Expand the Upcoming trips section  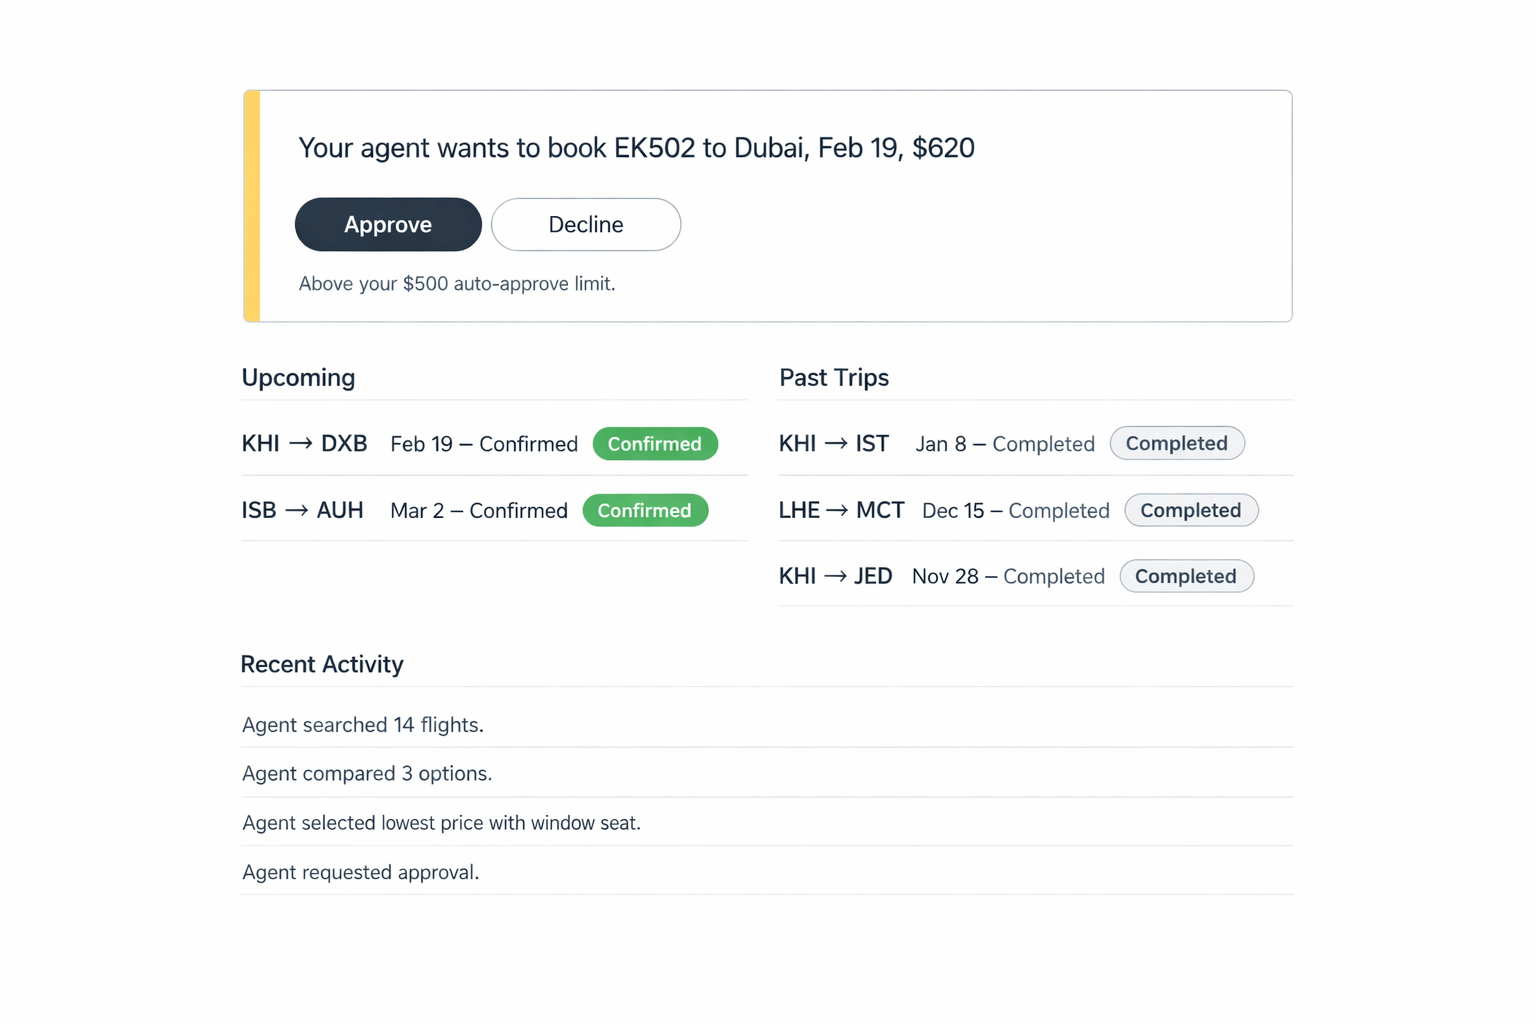tap(298, 377)
